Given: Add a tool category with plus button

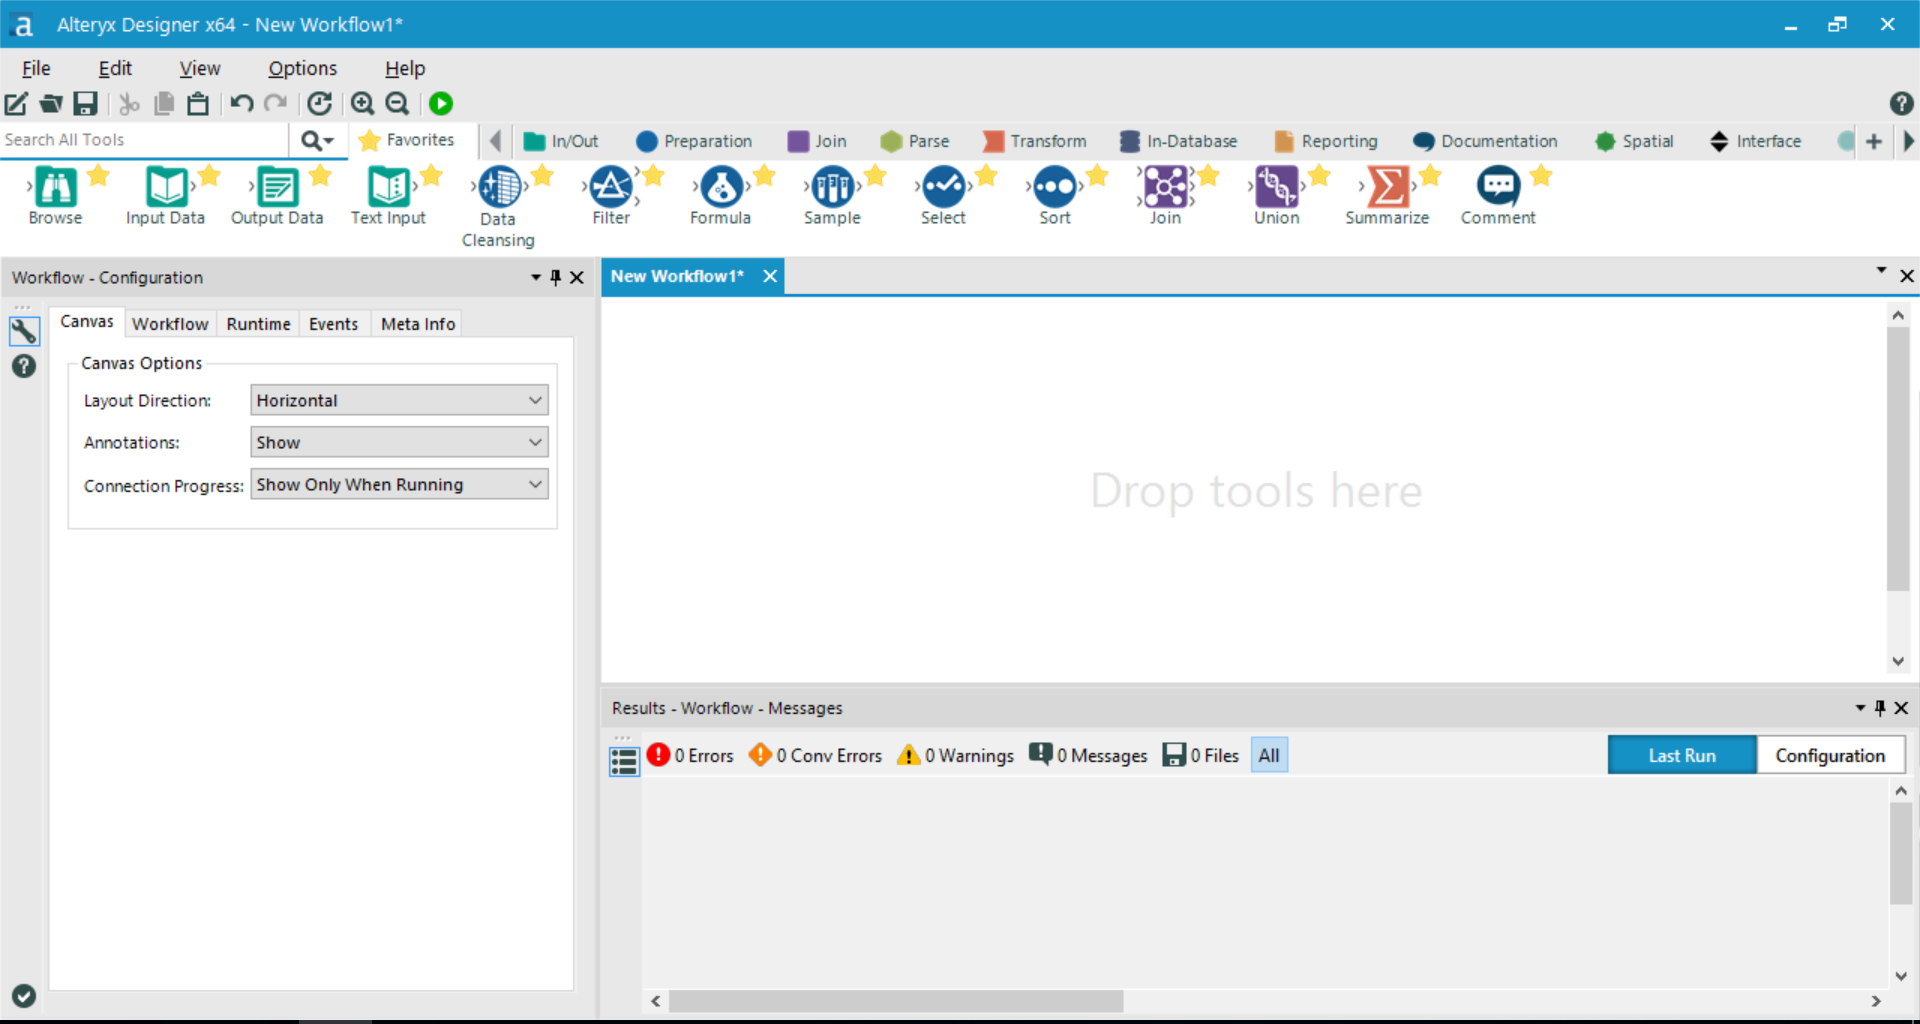Looking at the screenshot, I should point(1874,141).
